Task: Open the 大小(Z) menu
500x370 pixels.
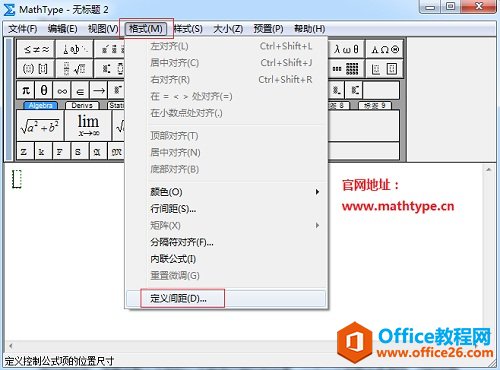Action: pos(228,29)
